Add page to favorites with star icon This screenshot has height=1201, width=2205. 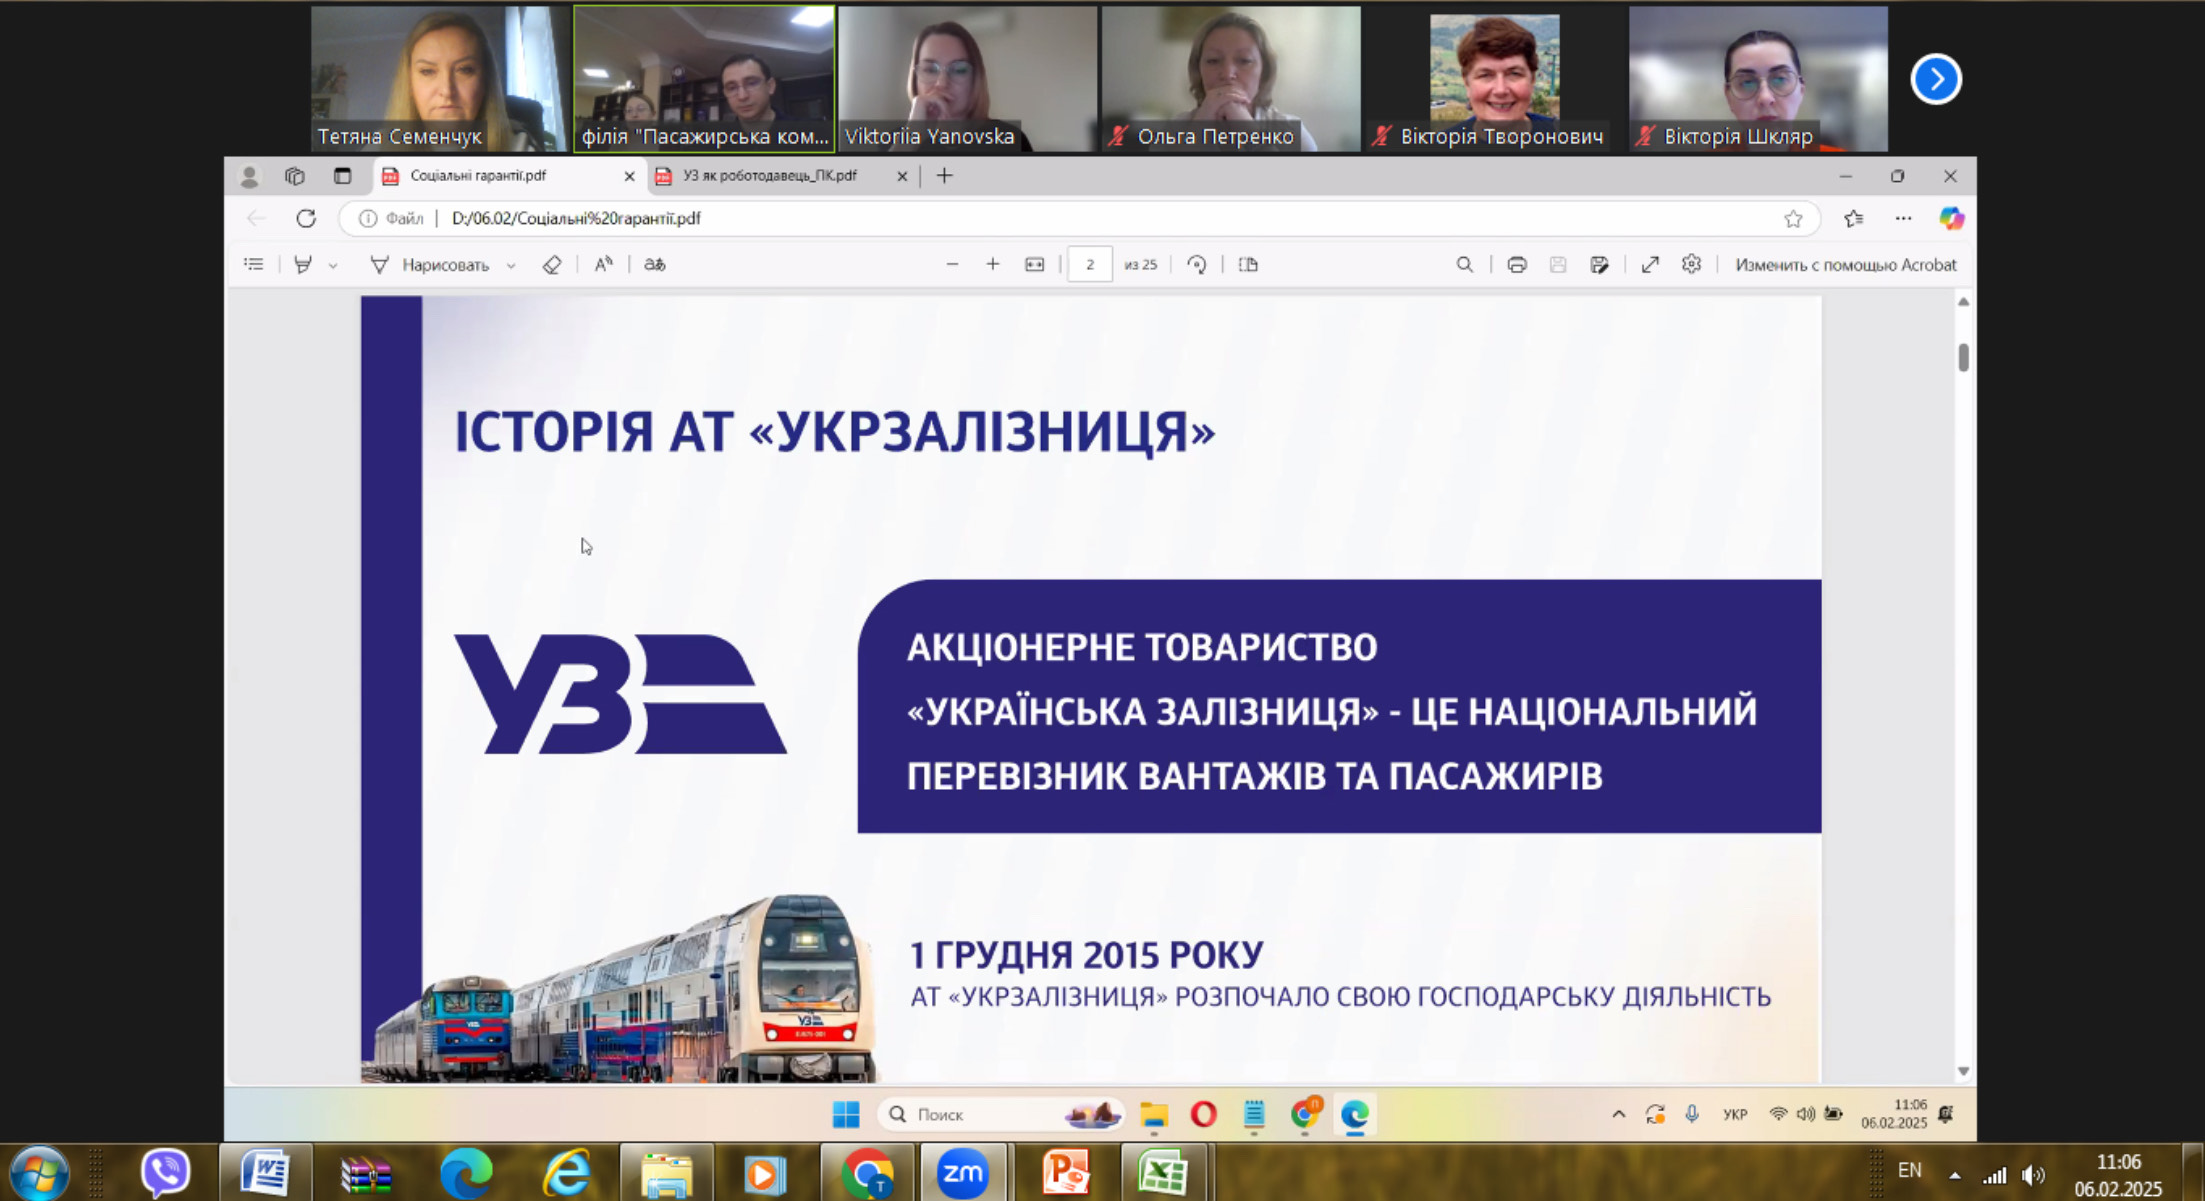[1793, 219]
